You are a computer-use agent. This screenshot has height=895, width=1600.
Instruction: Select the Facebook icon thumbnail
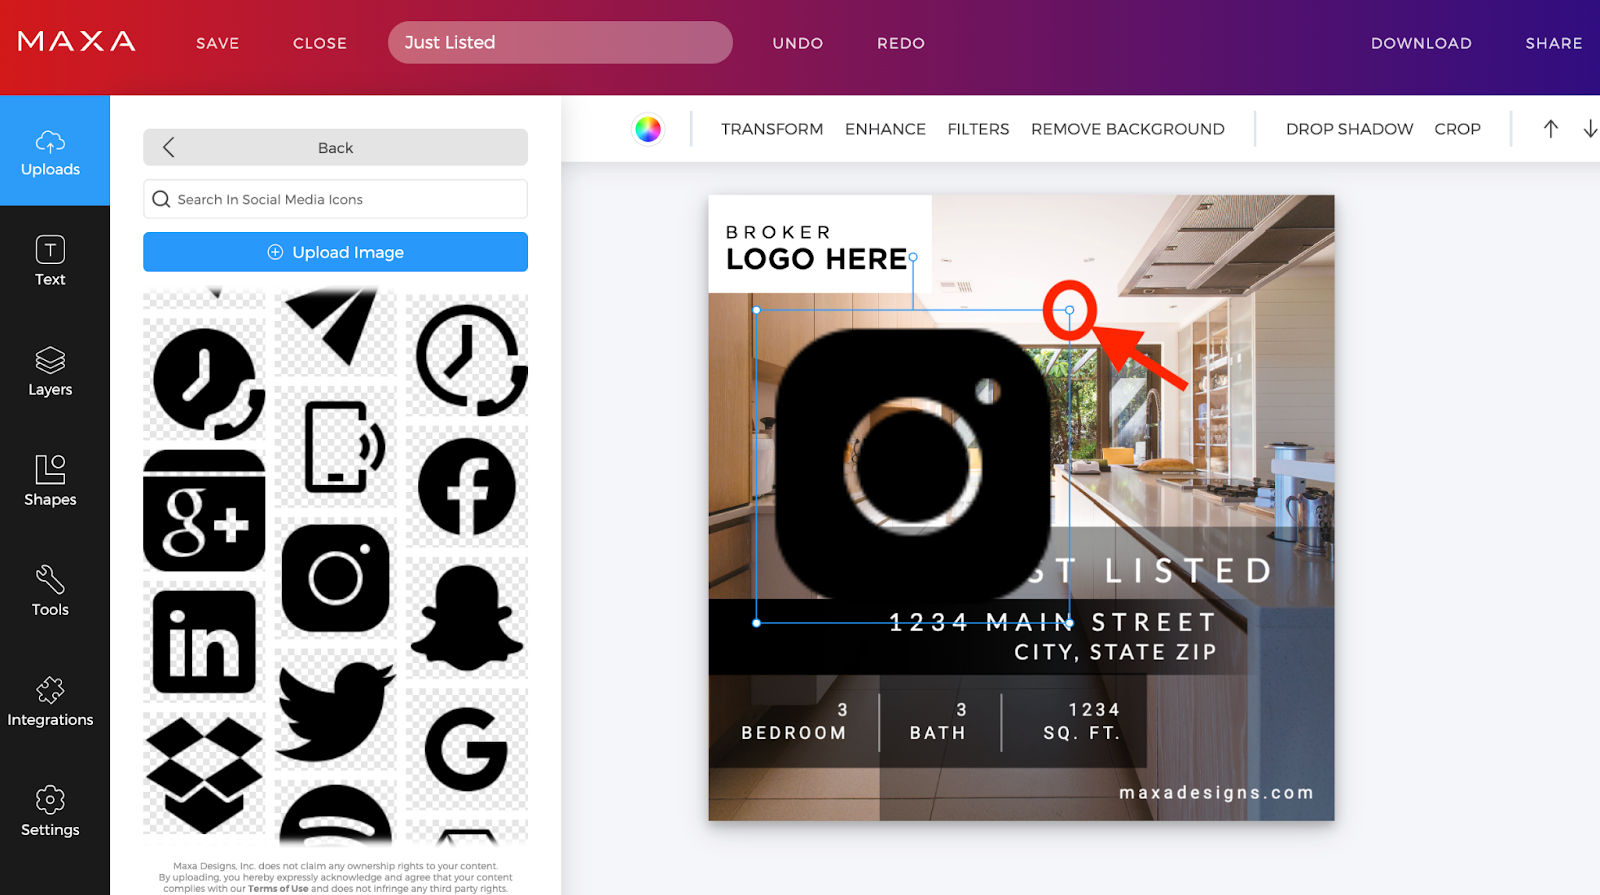point(467,487)
